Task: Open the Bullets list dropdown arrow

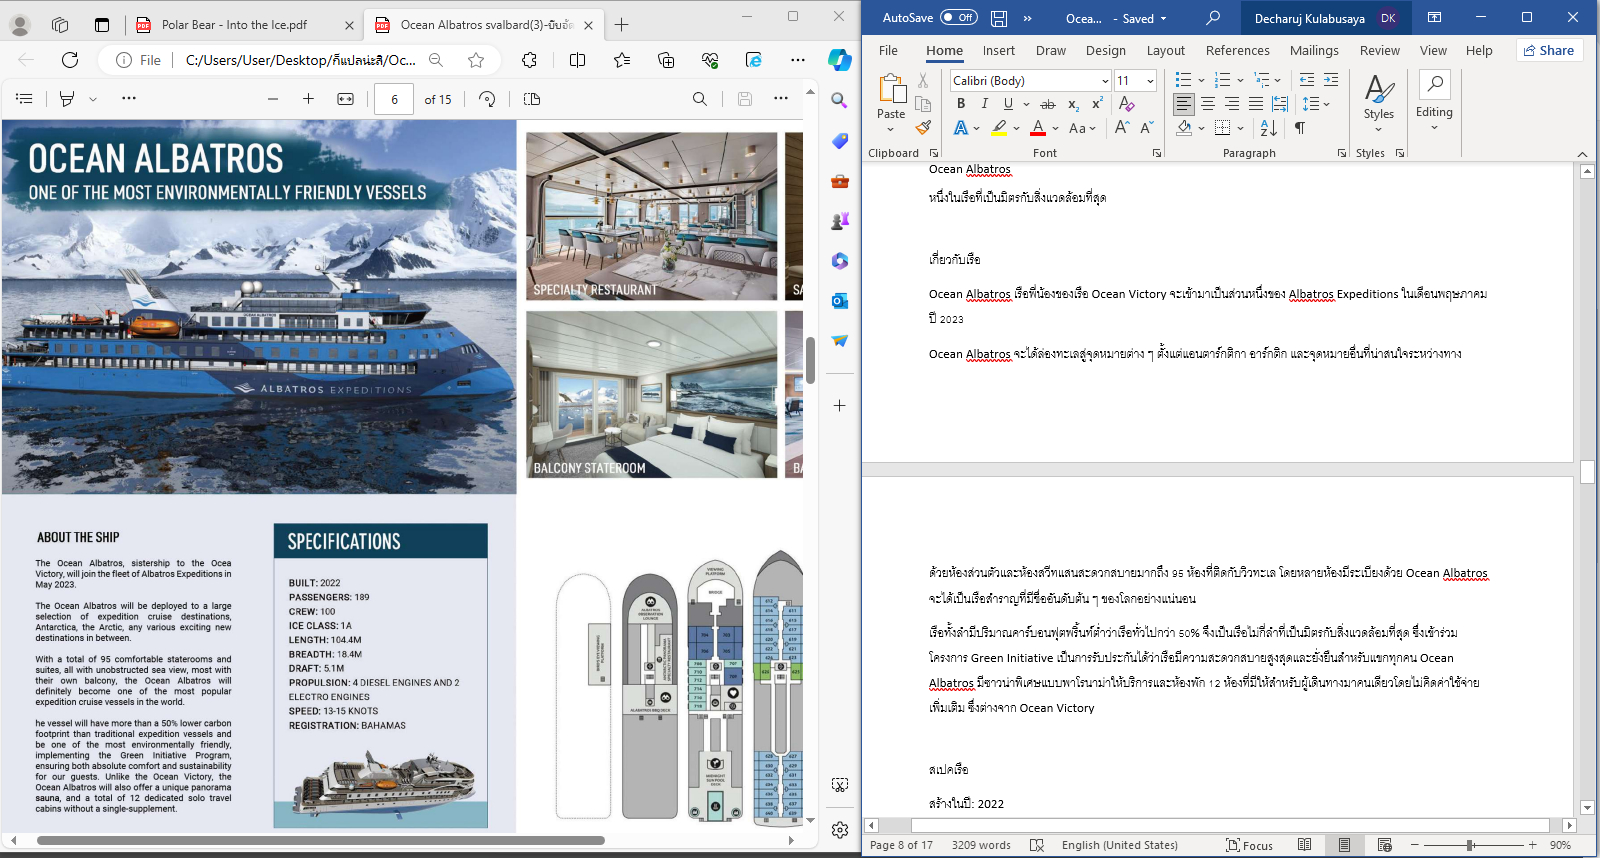Action: click(1201, 80)
